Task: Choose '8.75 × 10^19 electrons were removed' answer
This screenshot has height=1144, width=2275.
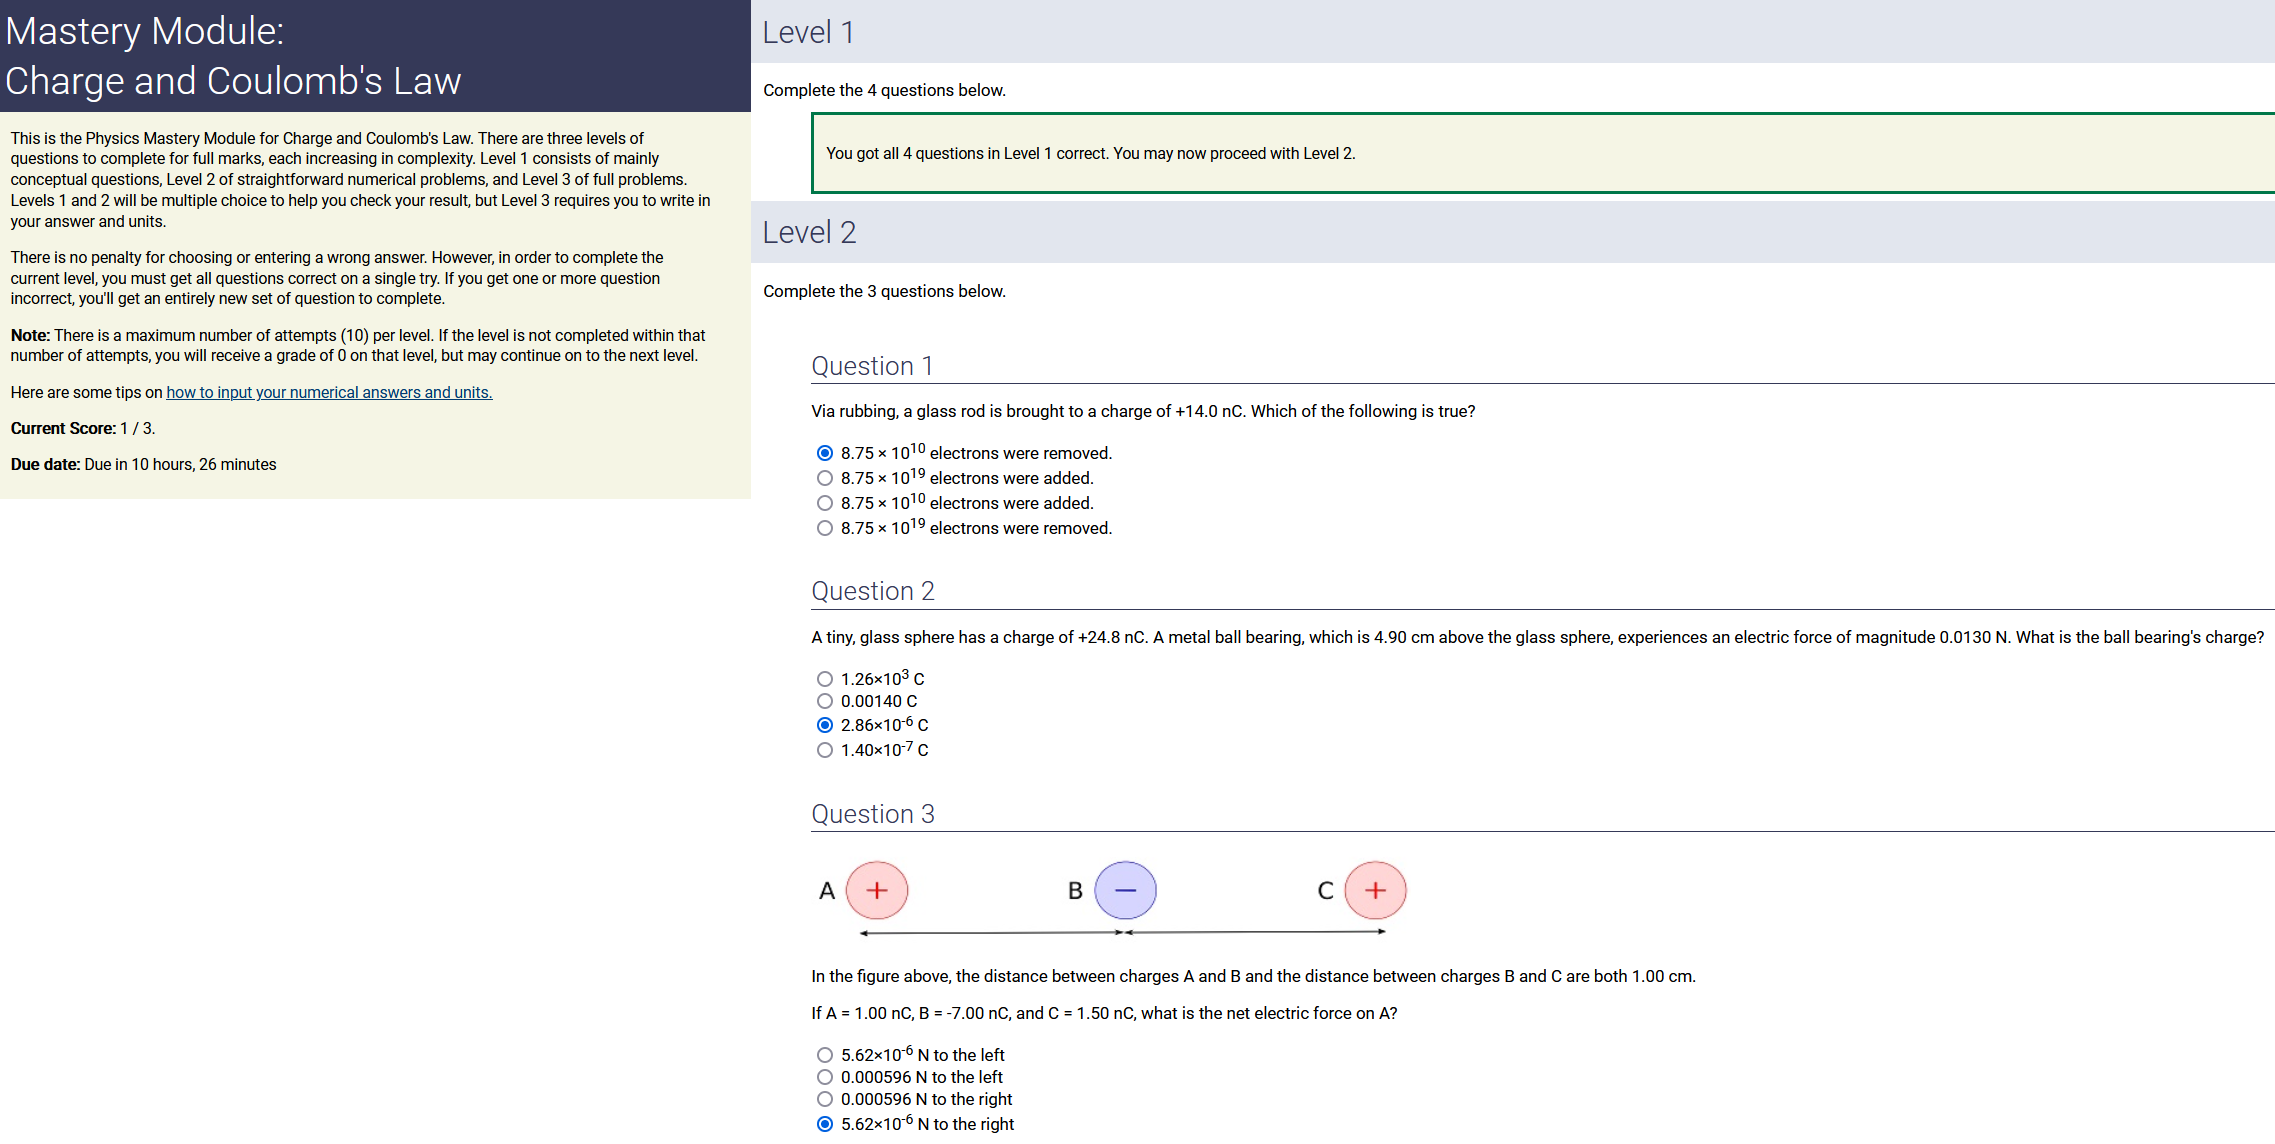Action: [x=825, y=528]
